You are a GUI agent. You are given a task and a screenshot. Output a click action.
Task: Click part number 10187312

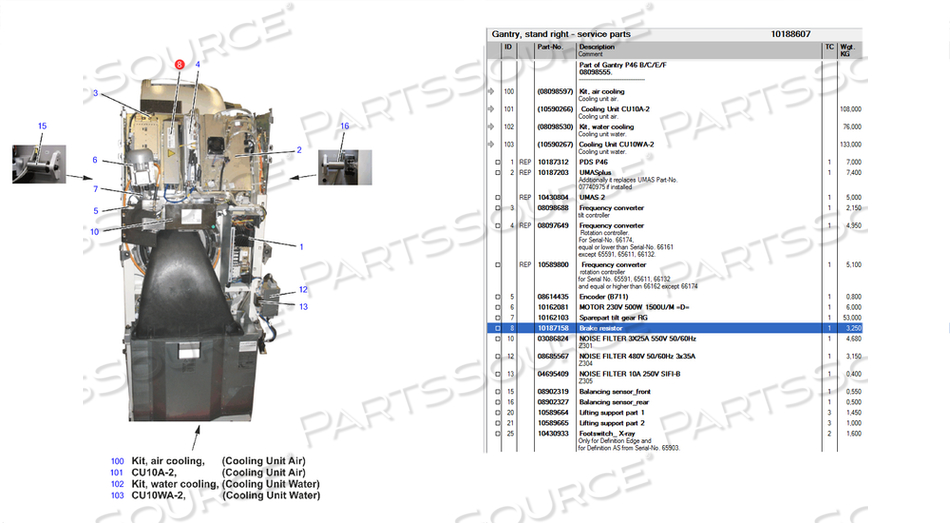[553, 162]
